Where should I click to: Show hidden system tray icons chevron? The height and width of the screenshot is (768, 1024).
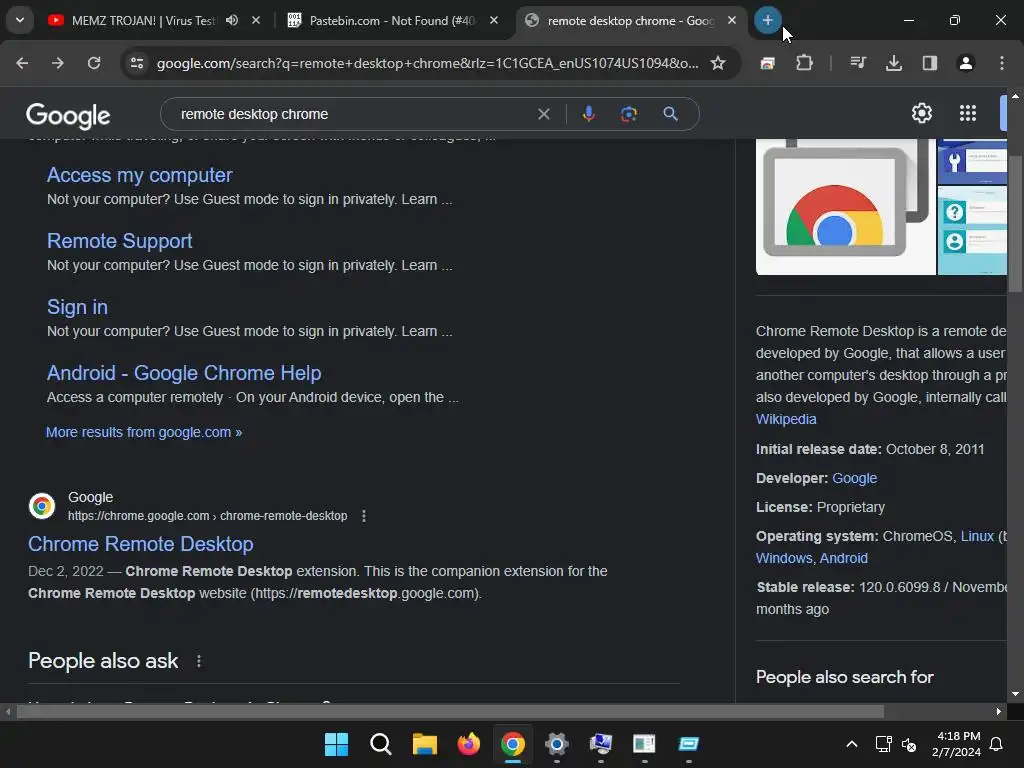coord(852,744)
